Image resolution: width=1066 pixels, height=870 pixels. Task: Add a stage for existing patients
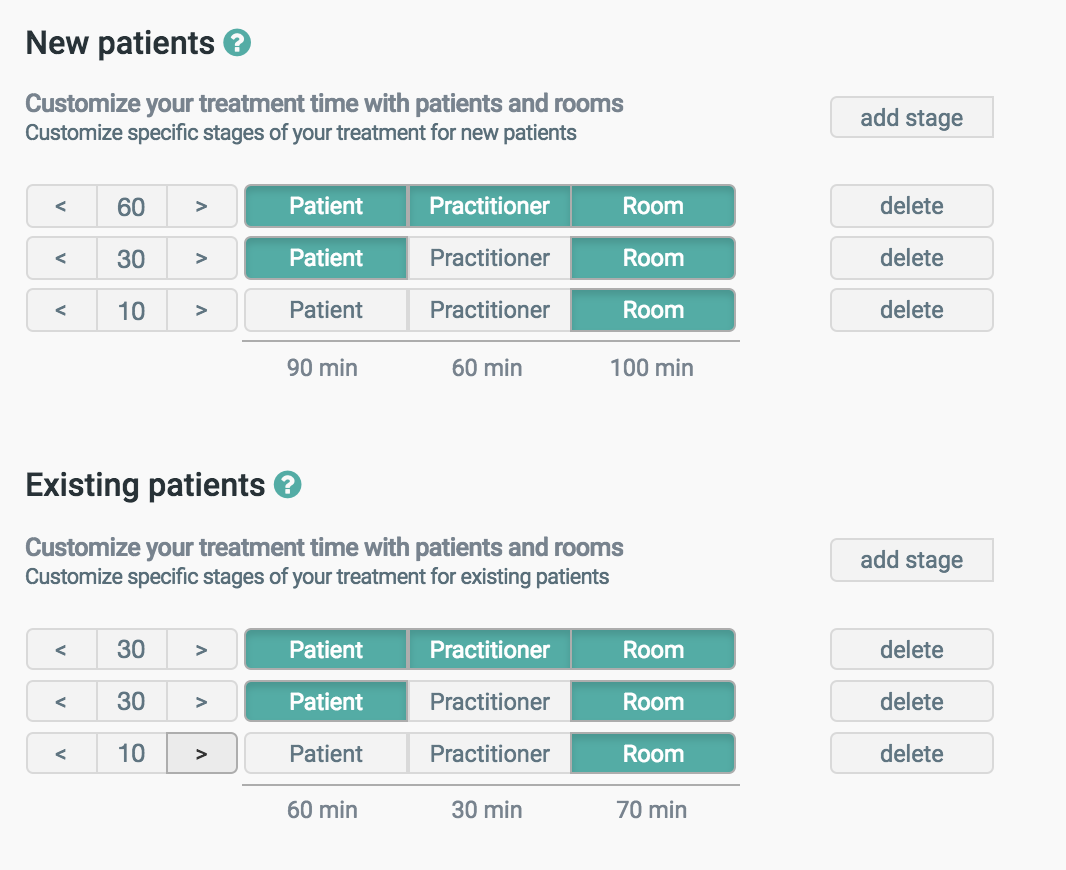[911, 561]
